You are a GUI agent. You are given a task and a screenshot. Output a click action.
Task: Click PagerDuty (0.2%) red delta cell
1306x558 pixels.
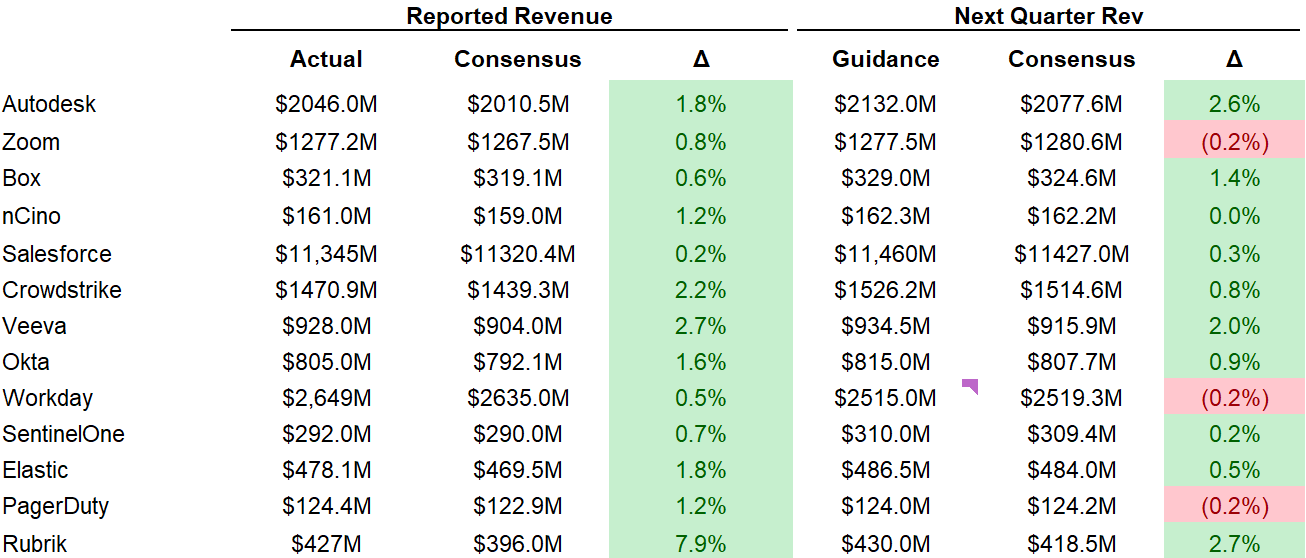1235,506
